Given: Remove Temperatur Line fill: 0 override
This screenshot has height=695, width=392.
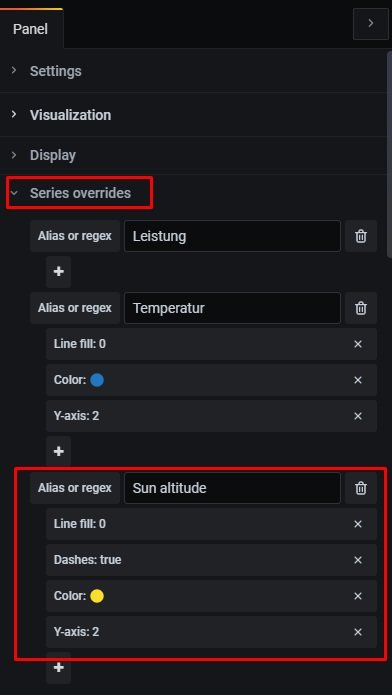Looking at the screenshot, I should coord(358,344).
